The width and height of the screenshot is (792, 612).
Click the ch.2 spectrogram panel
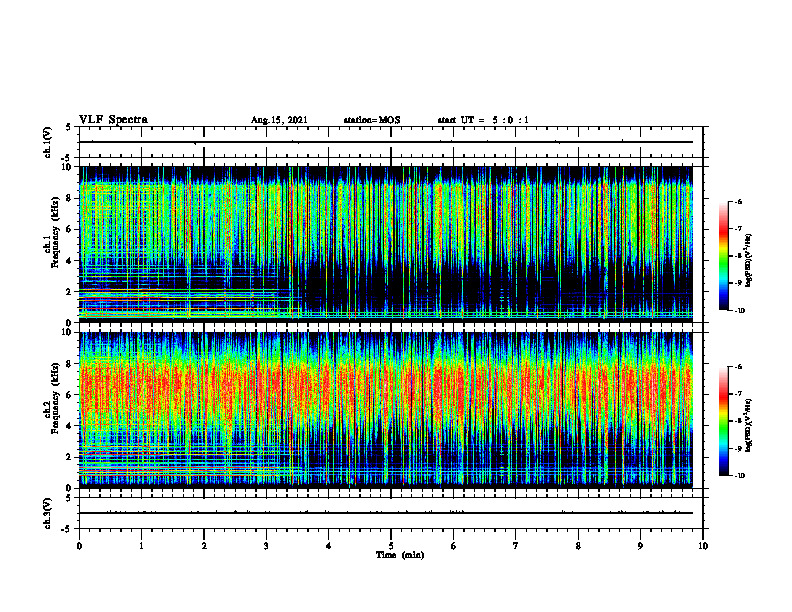pyautogui.click(x=385, y=410)
